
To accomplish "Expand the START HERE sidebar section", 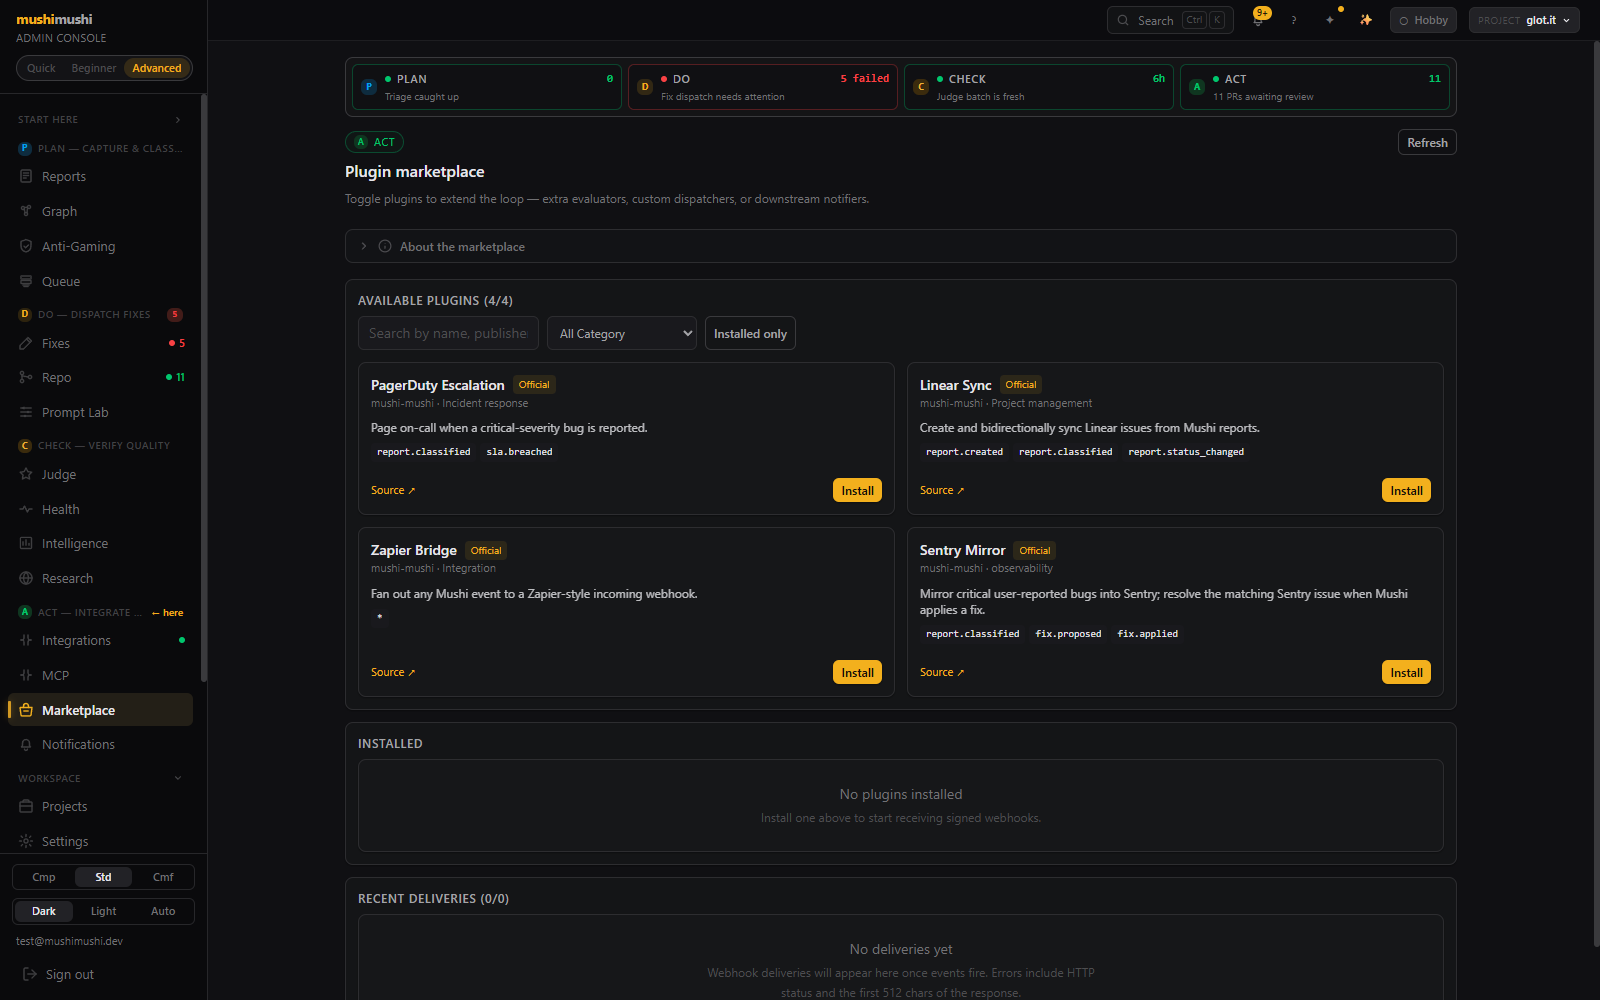I will pyautogui.click(x=100, y=119).
